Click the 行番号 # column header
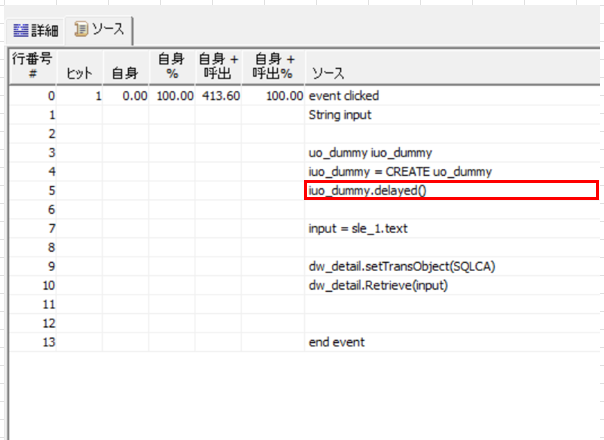The width and height of the screenshot is (604, 440). 31,66
